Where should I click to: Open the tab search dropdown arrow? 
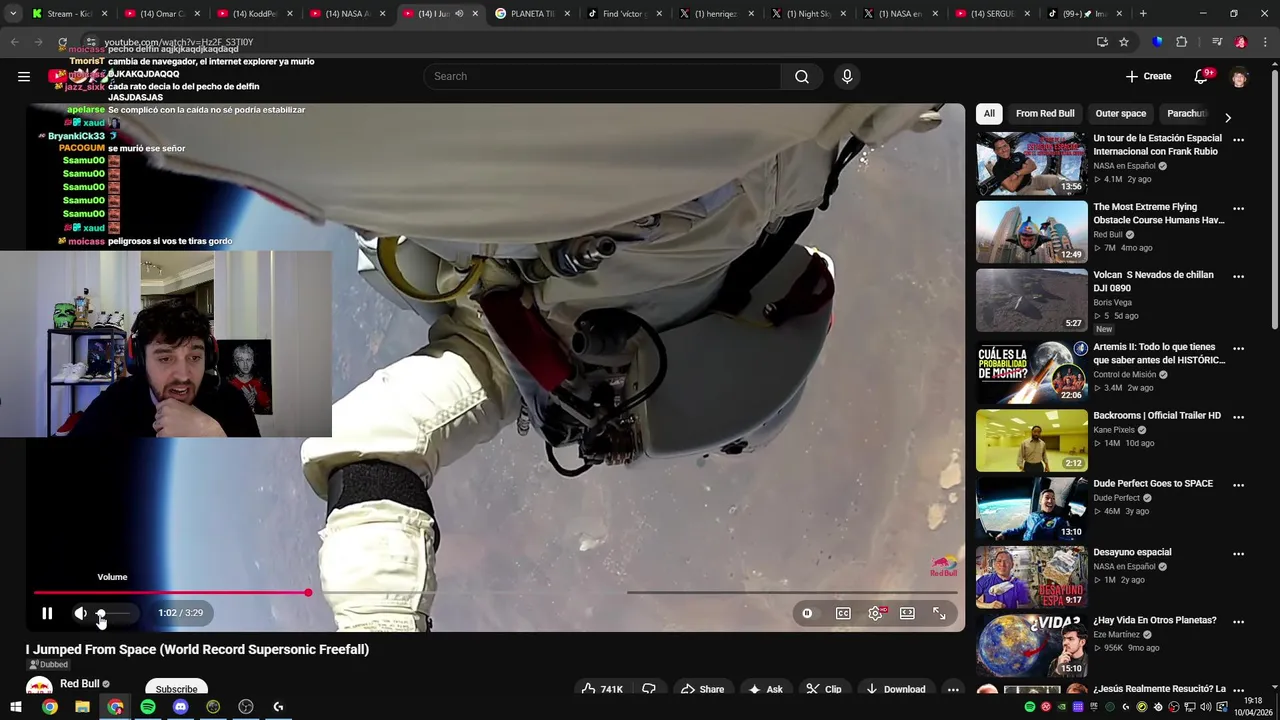[13, 14]
